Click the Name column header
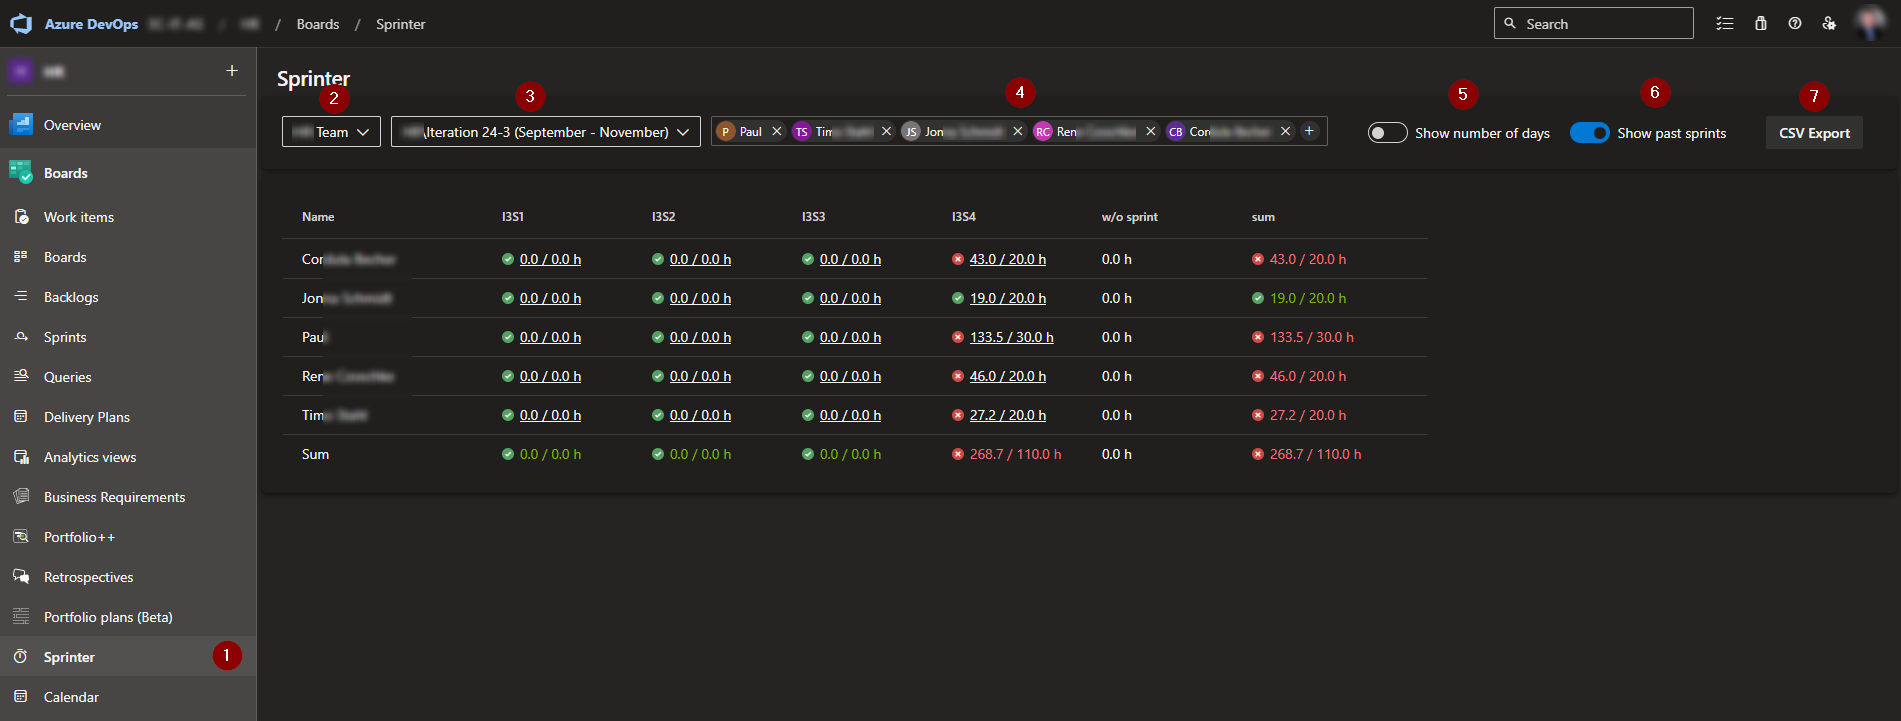Screen dimensions: 1901x721 coord(318,217)
